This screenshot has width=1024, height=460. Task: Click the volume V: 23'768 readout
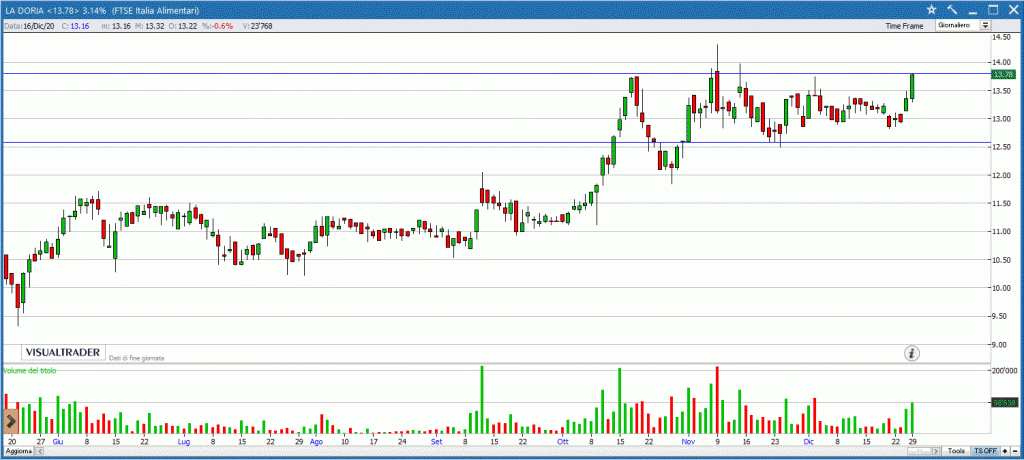point(257,26)
